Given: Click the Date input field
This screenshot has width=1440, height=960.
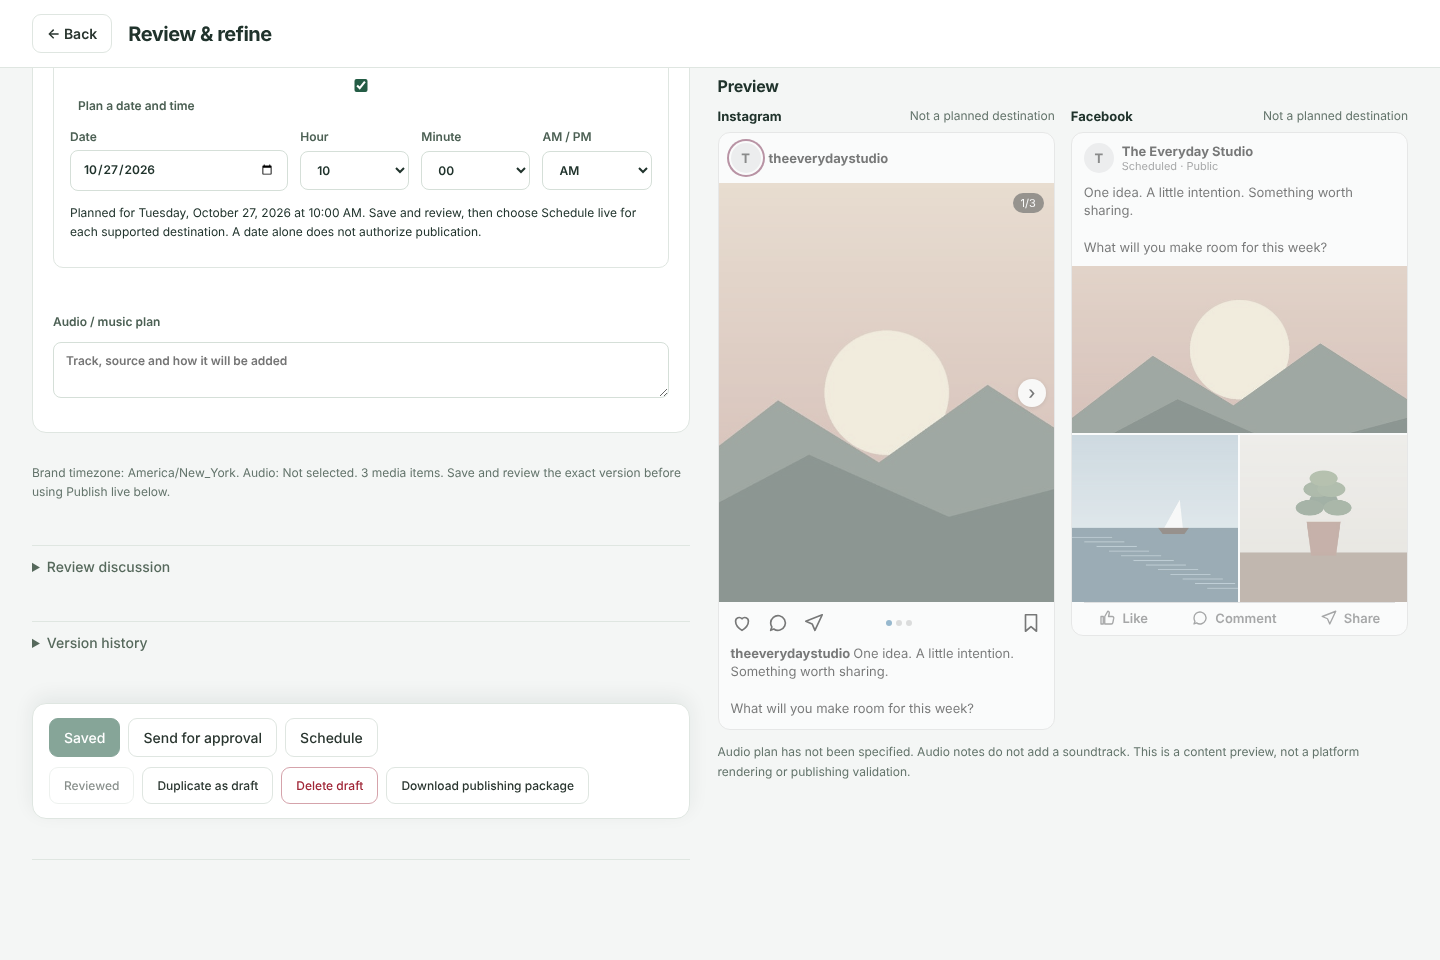Looking at the screenshot, I should tap(179, 170).
